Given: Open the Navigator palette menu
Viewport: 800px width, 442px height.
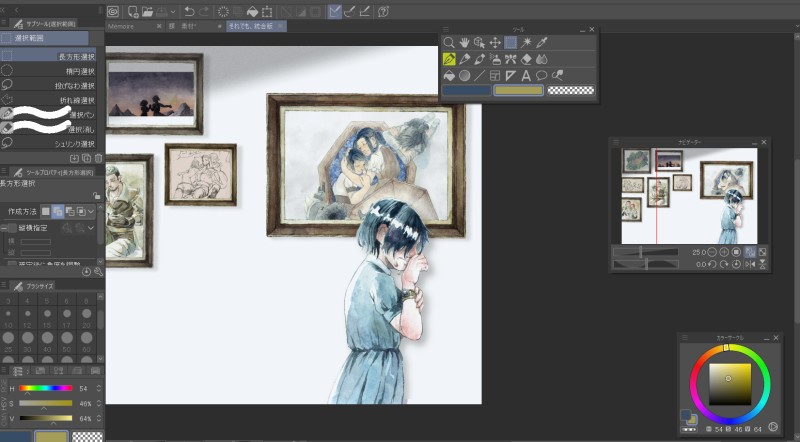Looking at the screenshot, I should (x=616, y=142).
